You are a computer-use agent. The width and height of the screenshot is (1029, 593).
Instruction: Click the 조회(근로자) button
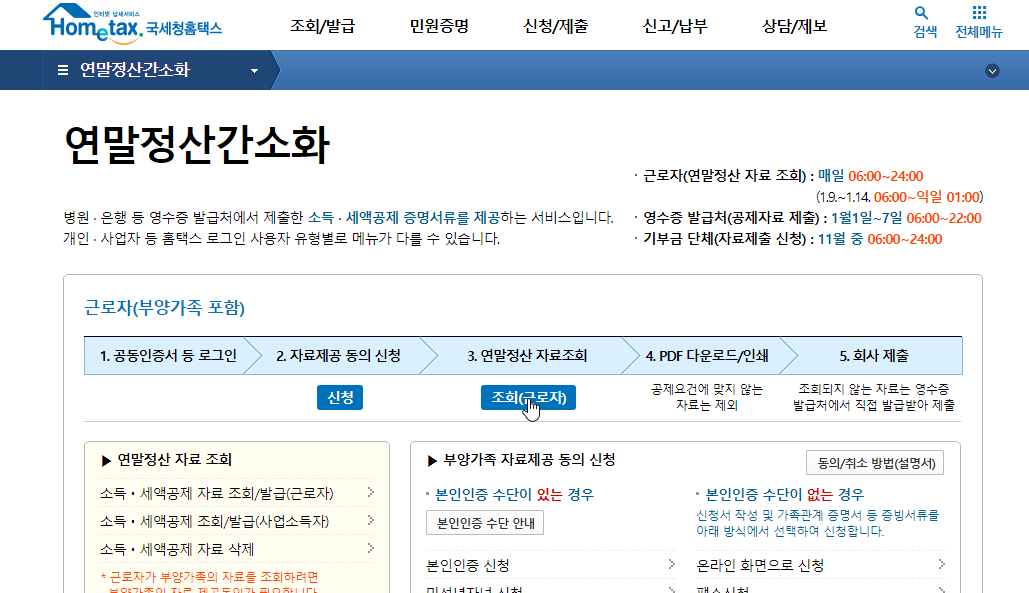(528, 397)
